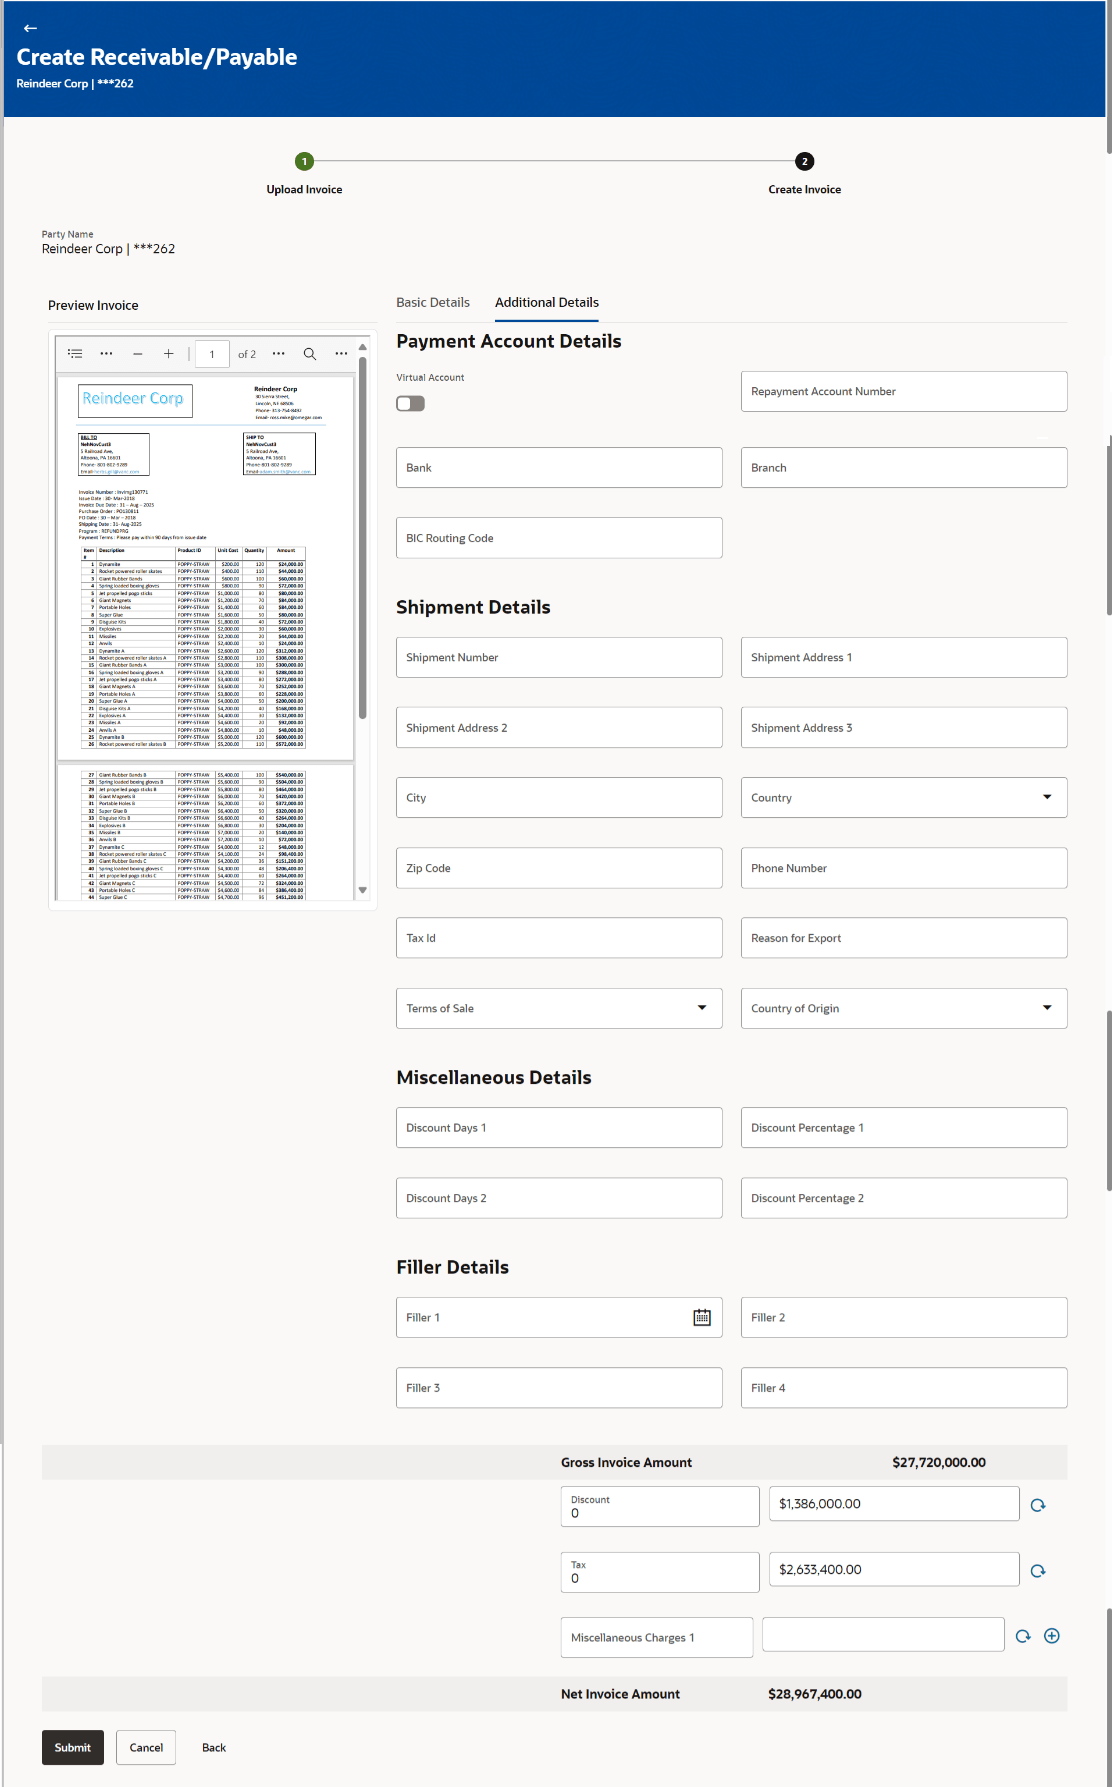Viewport: 1112px width, 1787px height.
Task: Focus the preview page number box
Action: pyautogui.click(x=212, y=354)
